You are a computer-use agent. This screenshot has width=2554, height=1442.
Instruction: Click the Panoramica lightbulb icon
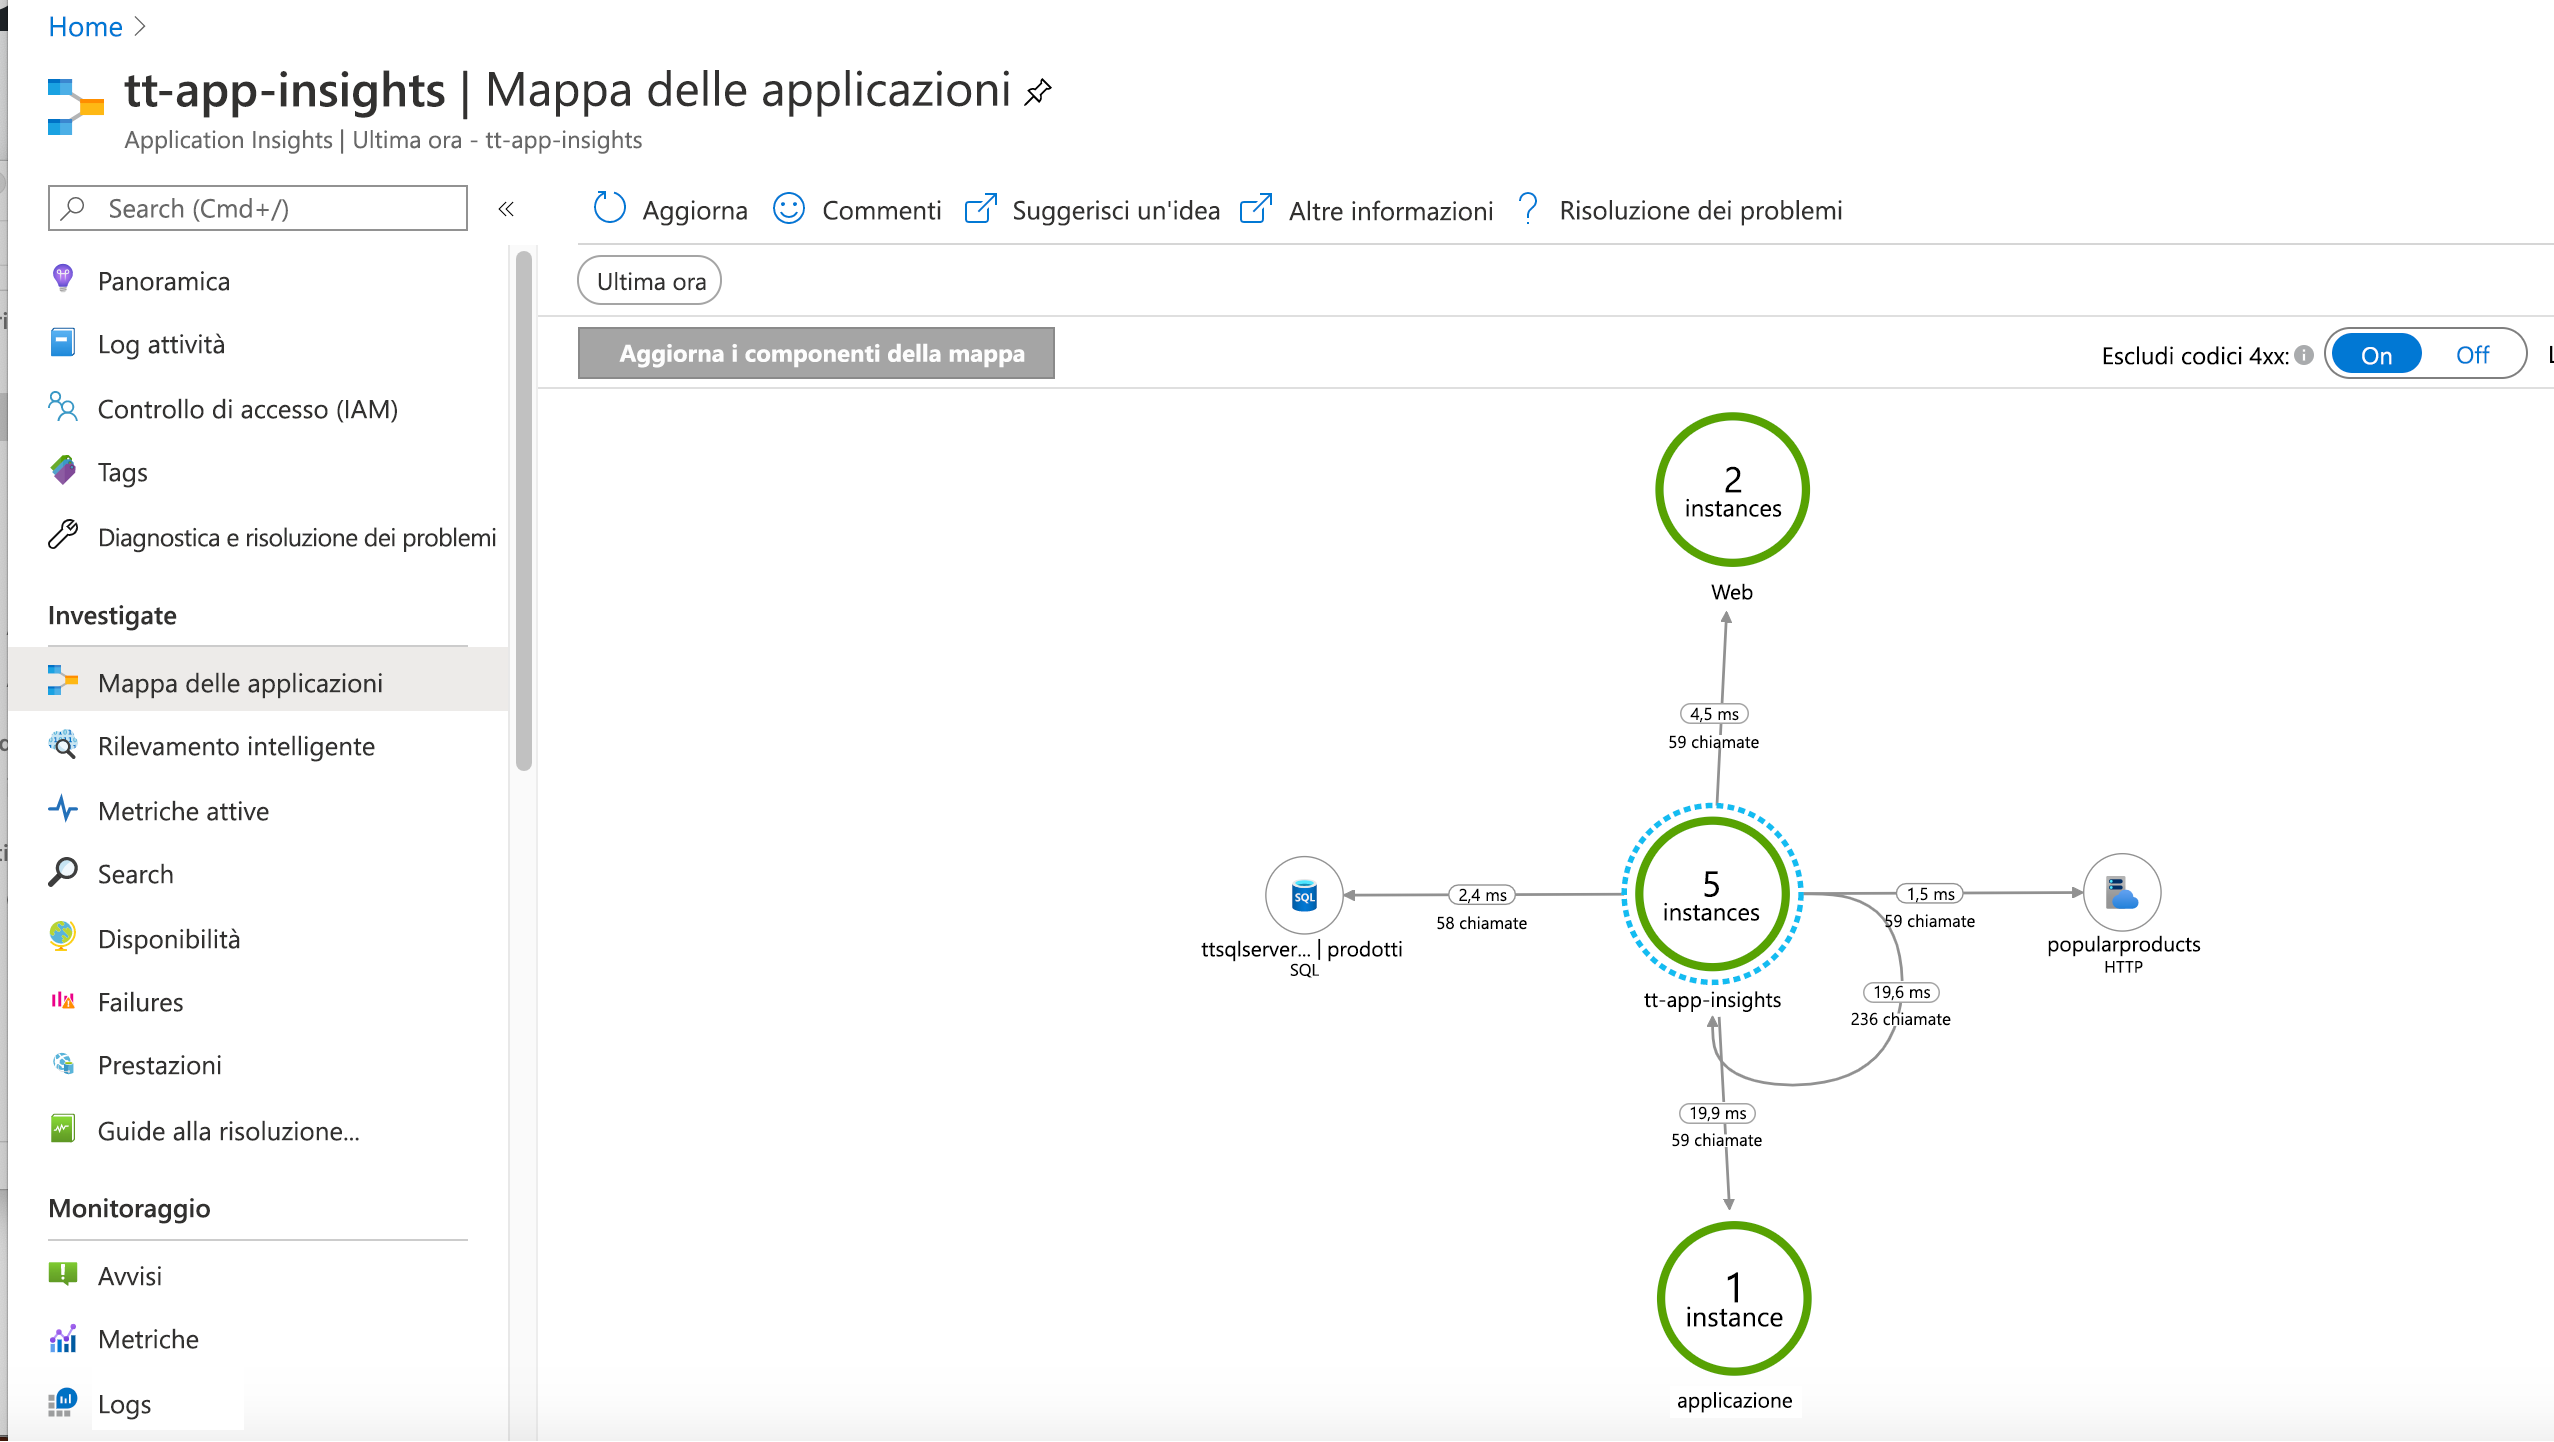point(62,279)
